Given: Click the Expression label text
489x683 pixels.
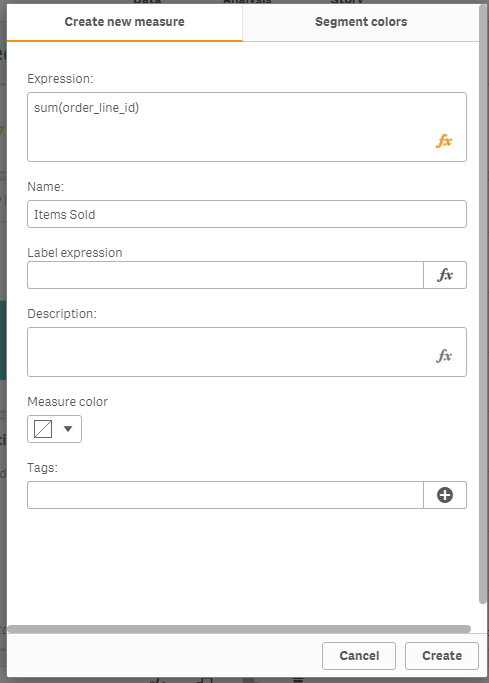Looking at the screenshot, I should 60,79.
